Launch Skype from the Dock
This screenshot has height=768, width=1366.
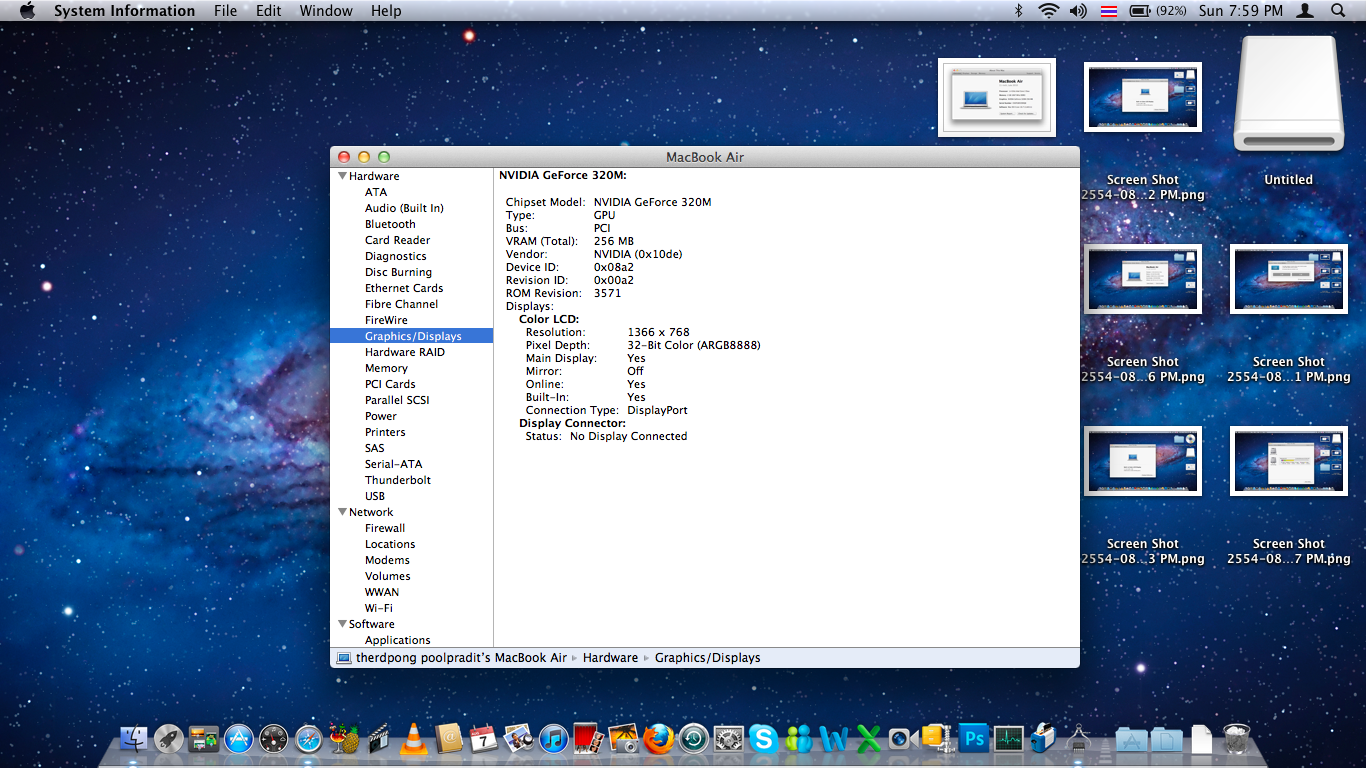tap(763, 739)
